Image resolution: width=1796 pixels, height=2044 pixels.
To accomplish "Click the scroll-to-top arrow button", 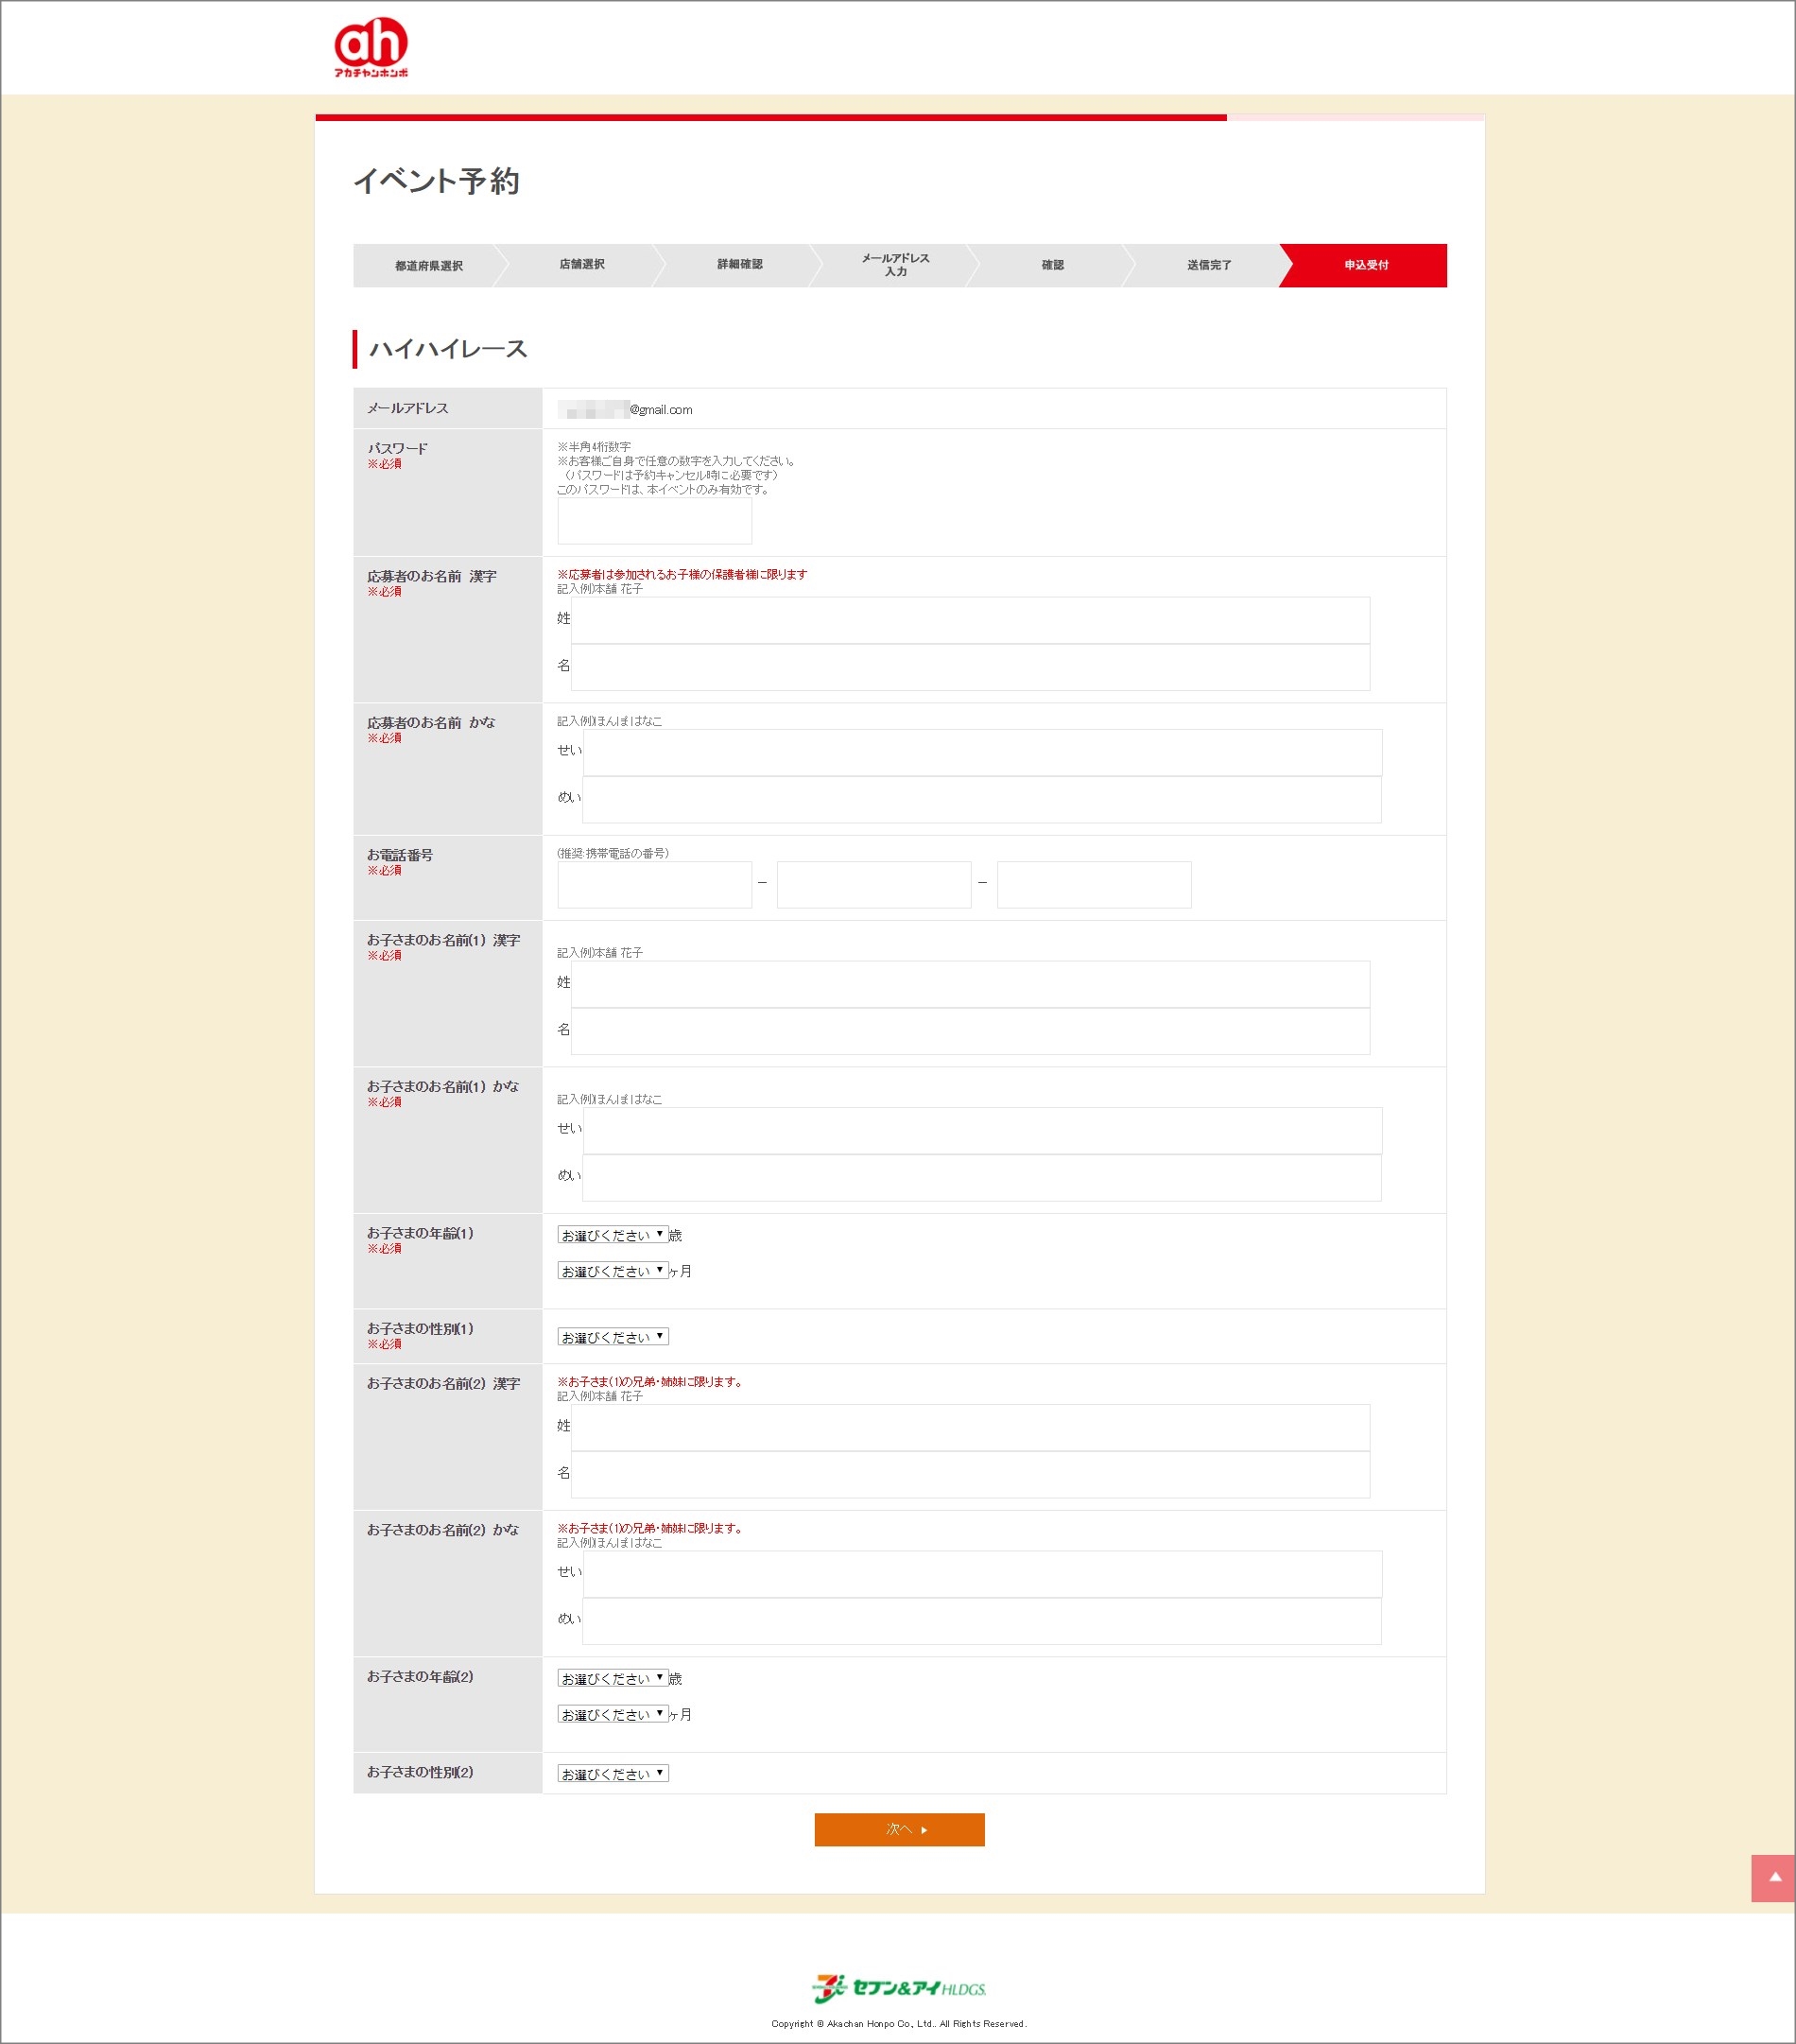I will tap(1773, 1877).
